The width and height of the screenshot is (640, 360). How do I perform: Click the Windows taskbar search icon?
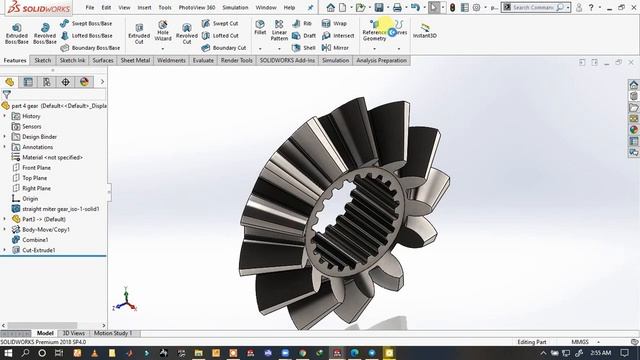click(x=25, y=353)
